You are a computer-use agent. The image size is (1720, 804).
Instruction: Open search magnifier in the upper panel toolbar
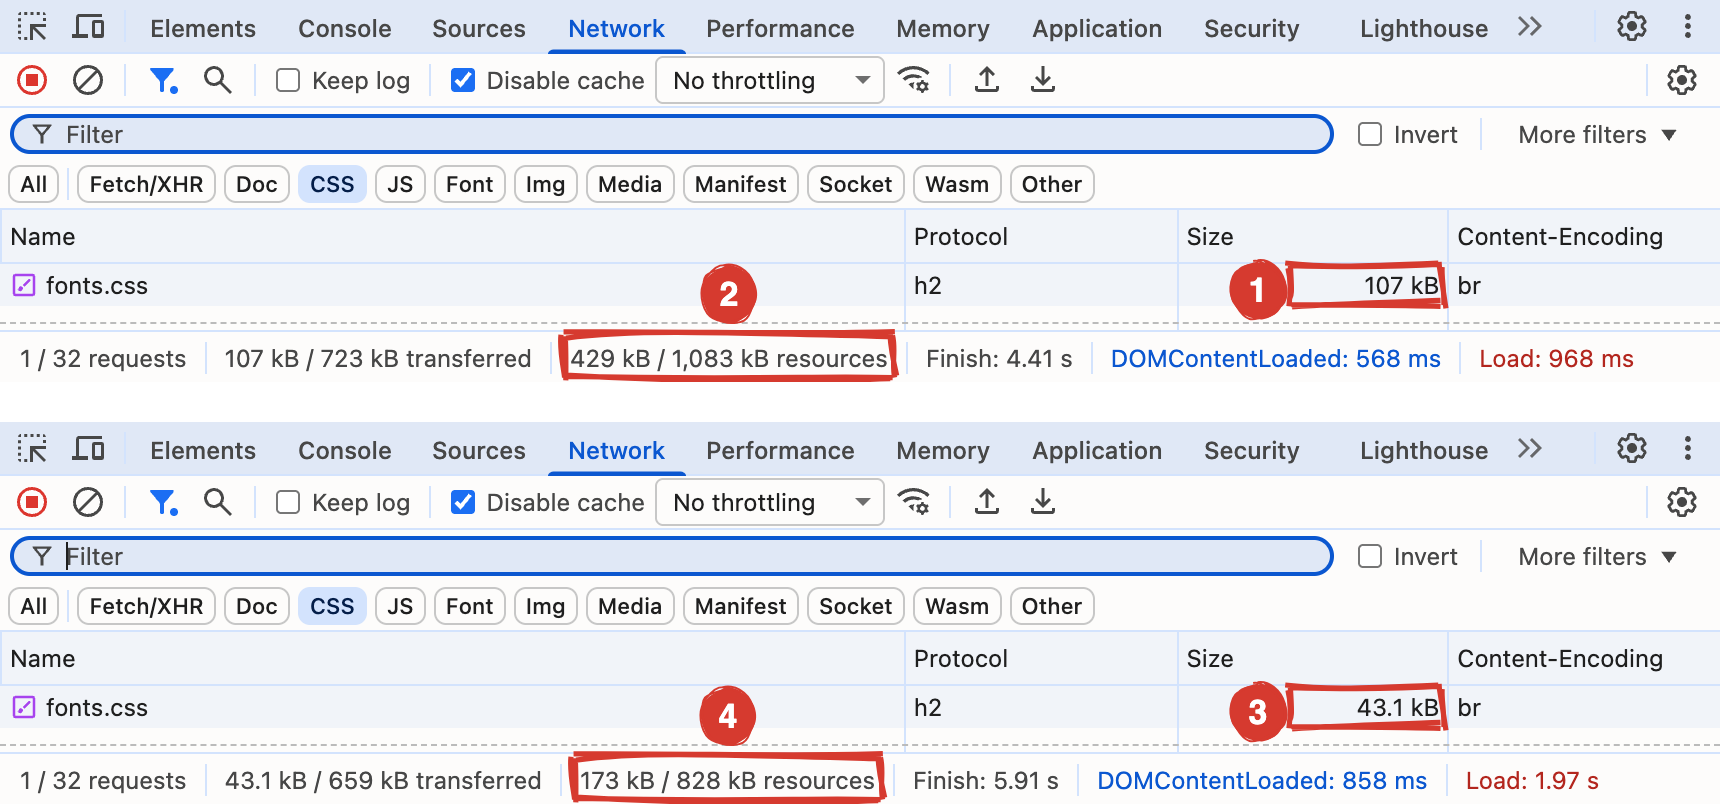pos(217,80)
